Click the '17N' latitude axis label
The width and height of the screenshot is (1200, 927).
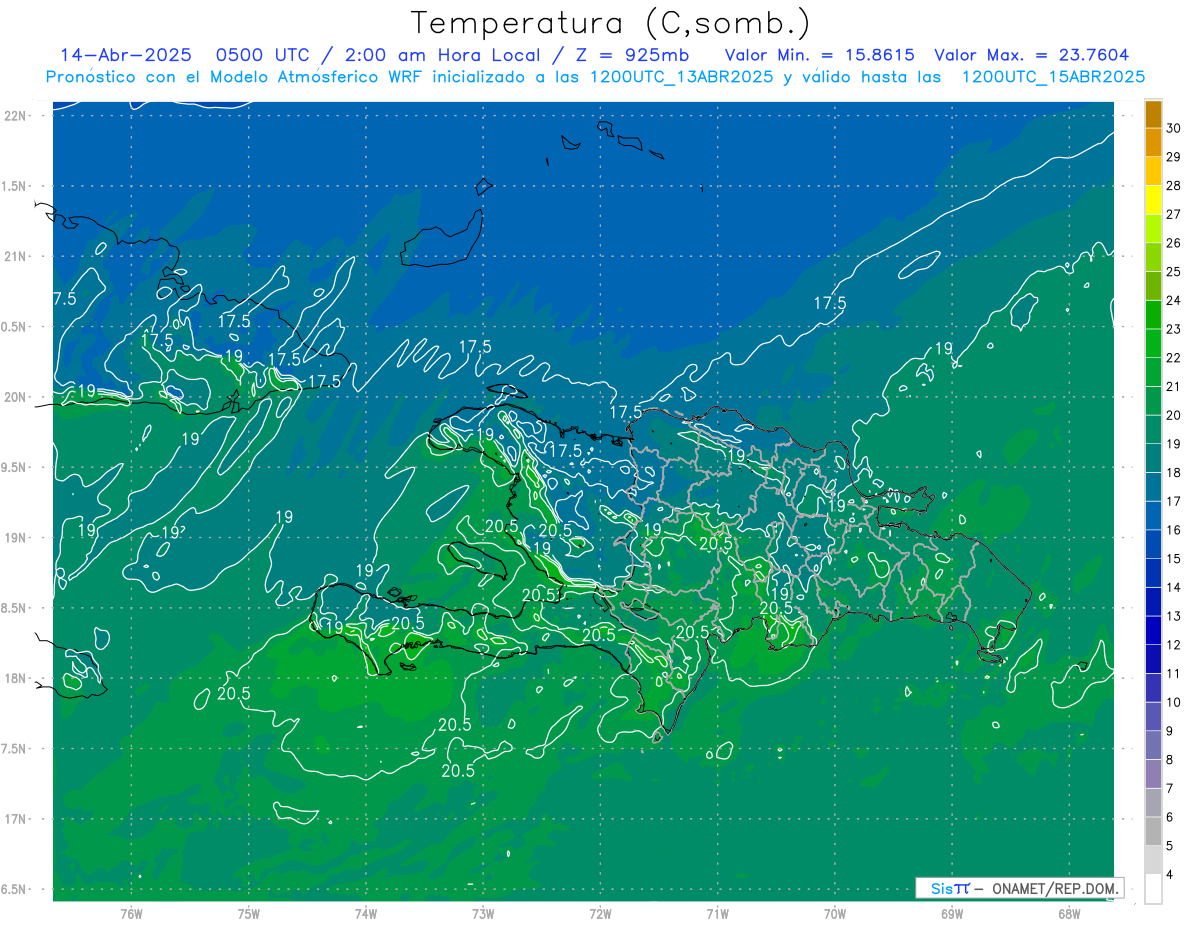point(16,819)
